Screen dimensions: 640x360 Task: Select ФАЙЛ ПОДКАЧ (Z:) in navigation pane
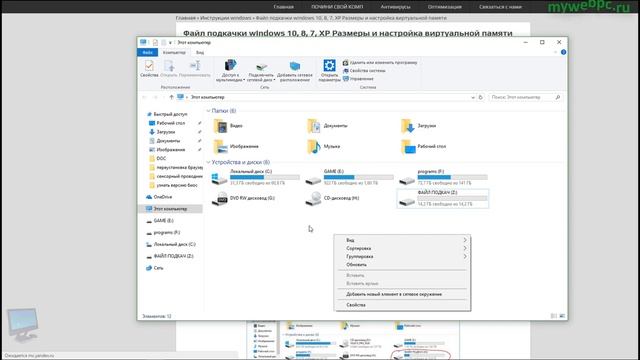(173, 256)
